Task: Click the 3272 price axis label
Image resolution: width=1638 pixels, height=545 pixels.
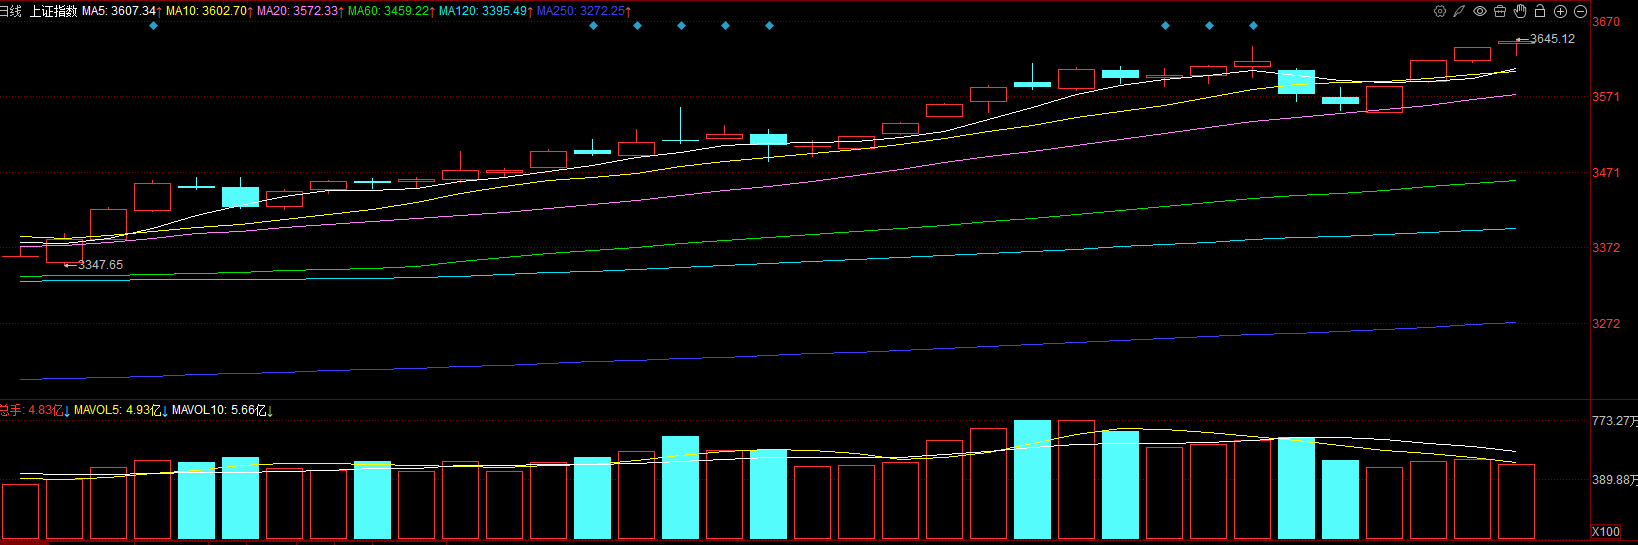Action: pos(1606,324)
